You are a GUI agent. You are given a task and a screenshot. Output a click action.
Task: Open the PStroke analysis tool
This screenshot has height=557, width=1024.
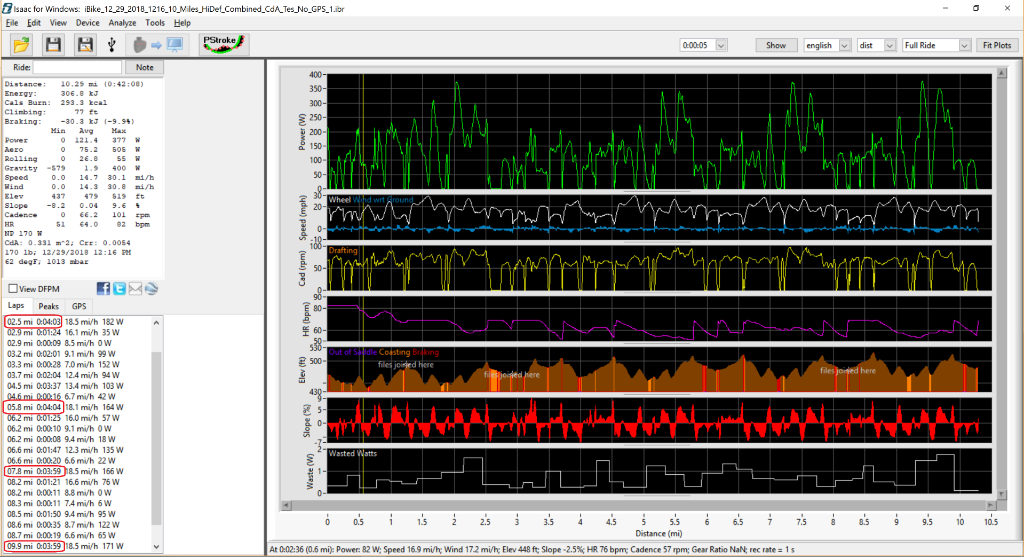(x=219, y=44)
